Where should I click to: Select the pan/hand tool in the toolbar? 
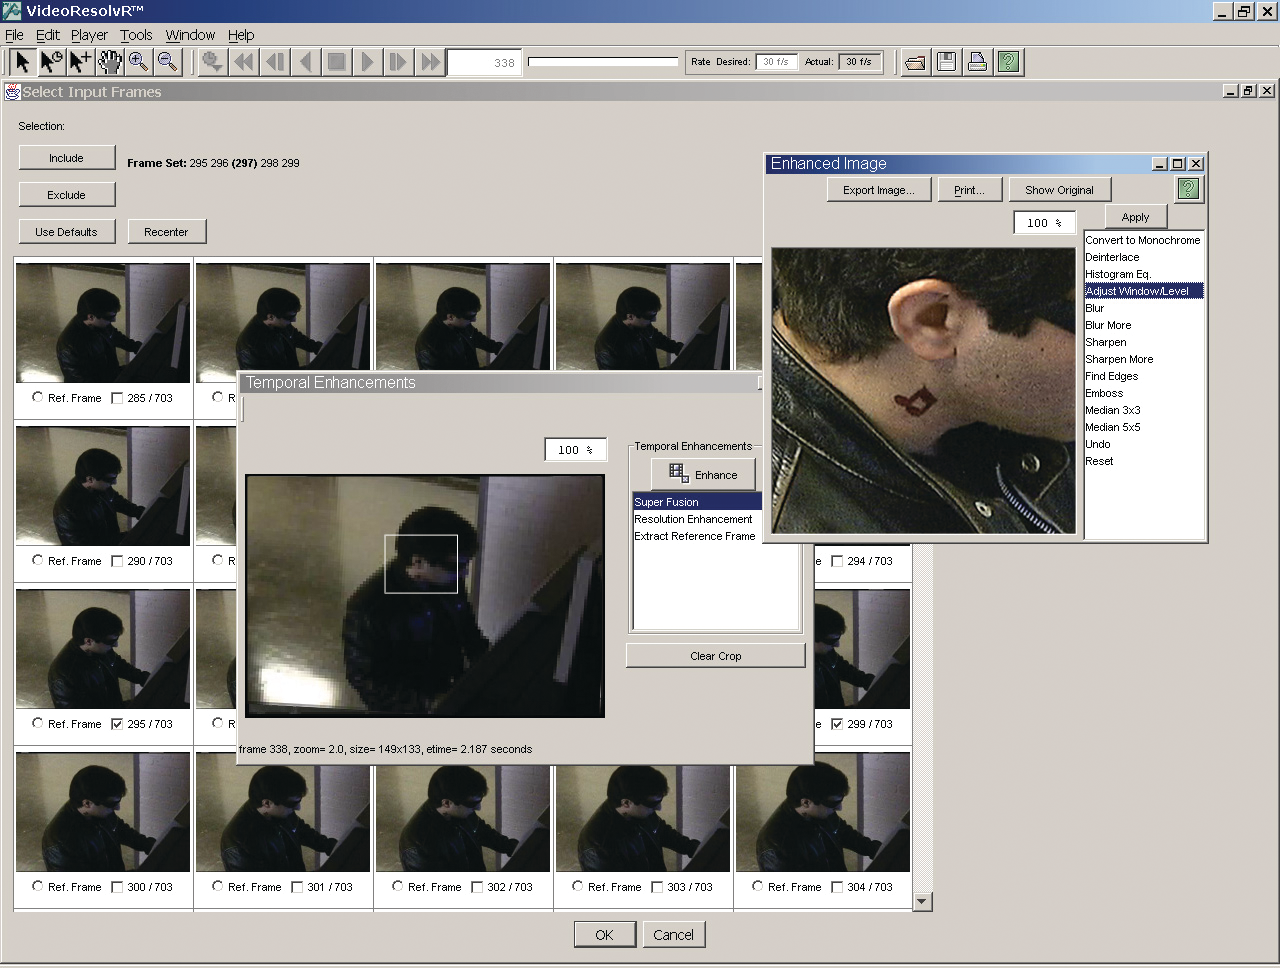point(108,61)
